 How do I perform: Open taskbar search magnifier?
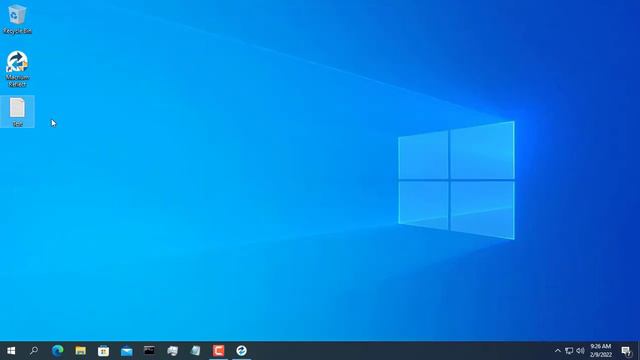[34, 351]
